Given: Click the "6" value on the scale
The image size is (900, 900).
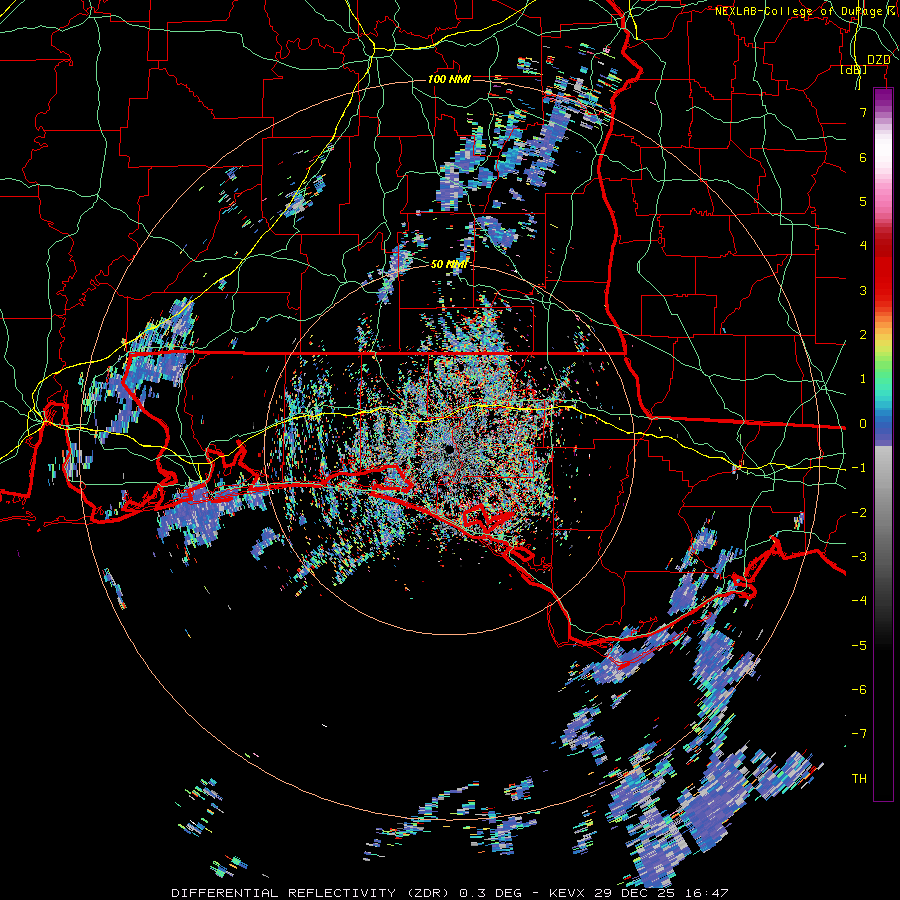Looking at the screenshot, I should (863, 157).
